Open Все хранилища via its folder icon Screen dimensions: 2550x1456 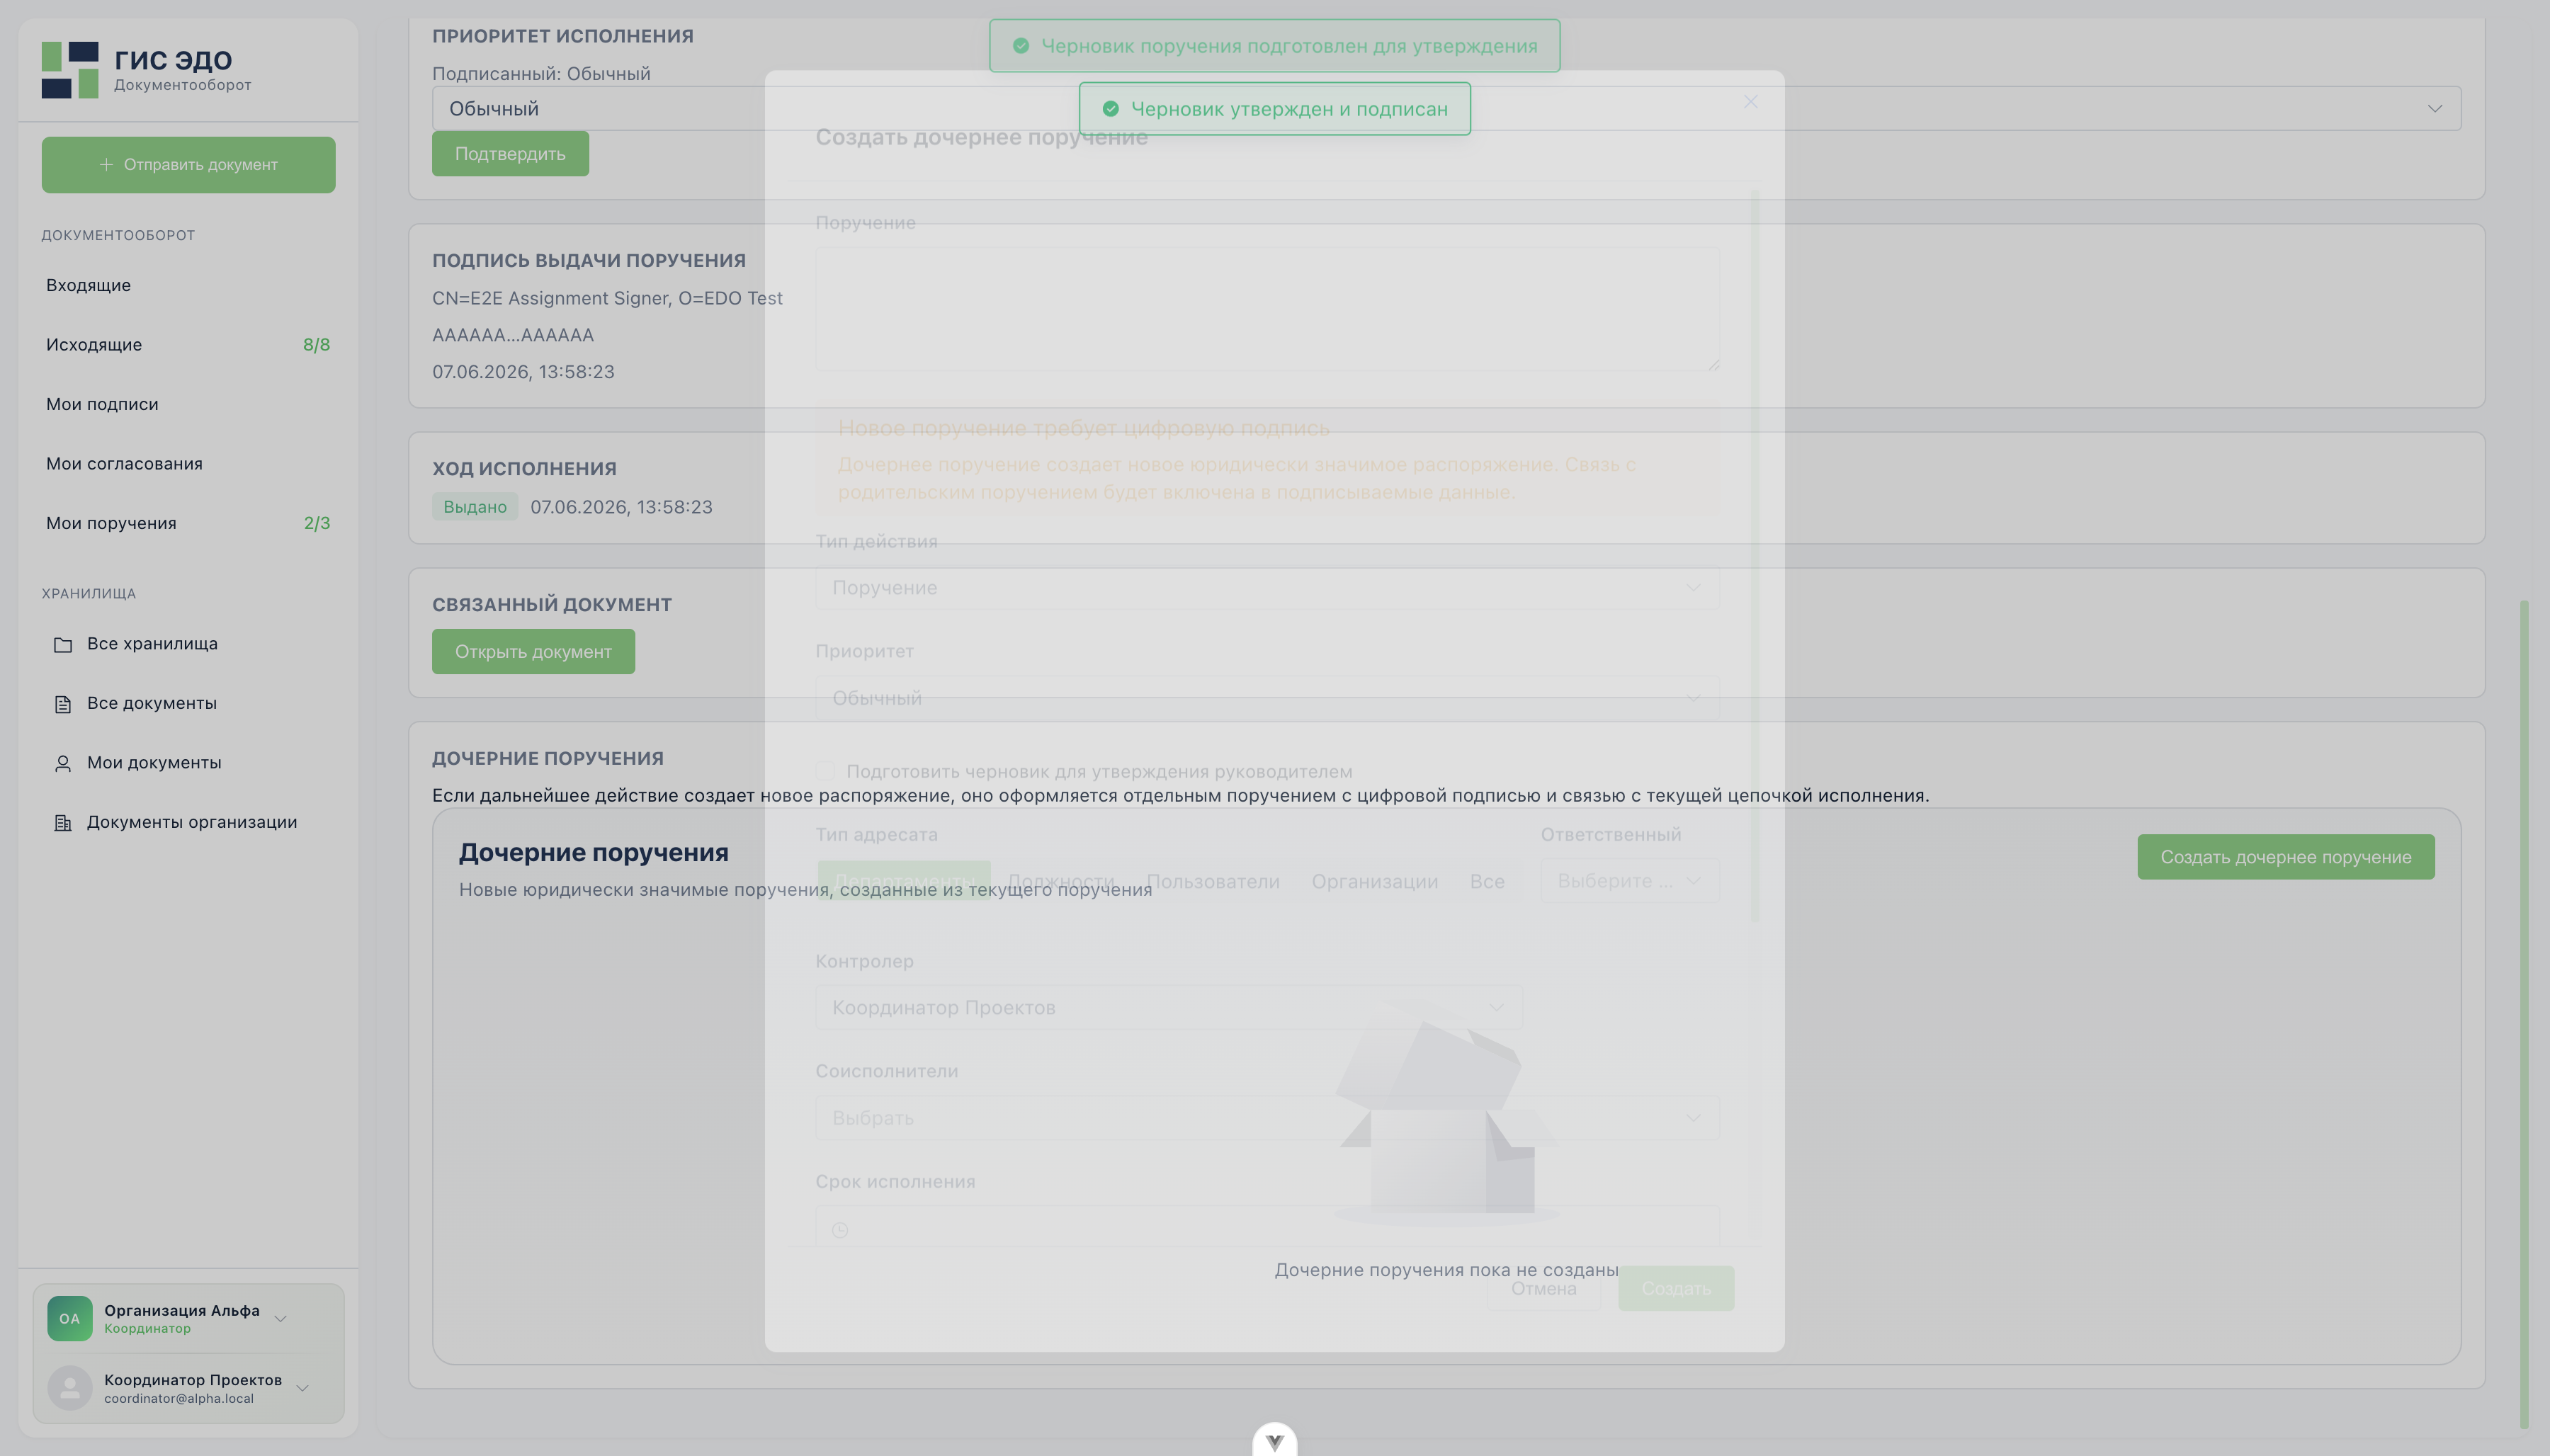pos(63,644)
